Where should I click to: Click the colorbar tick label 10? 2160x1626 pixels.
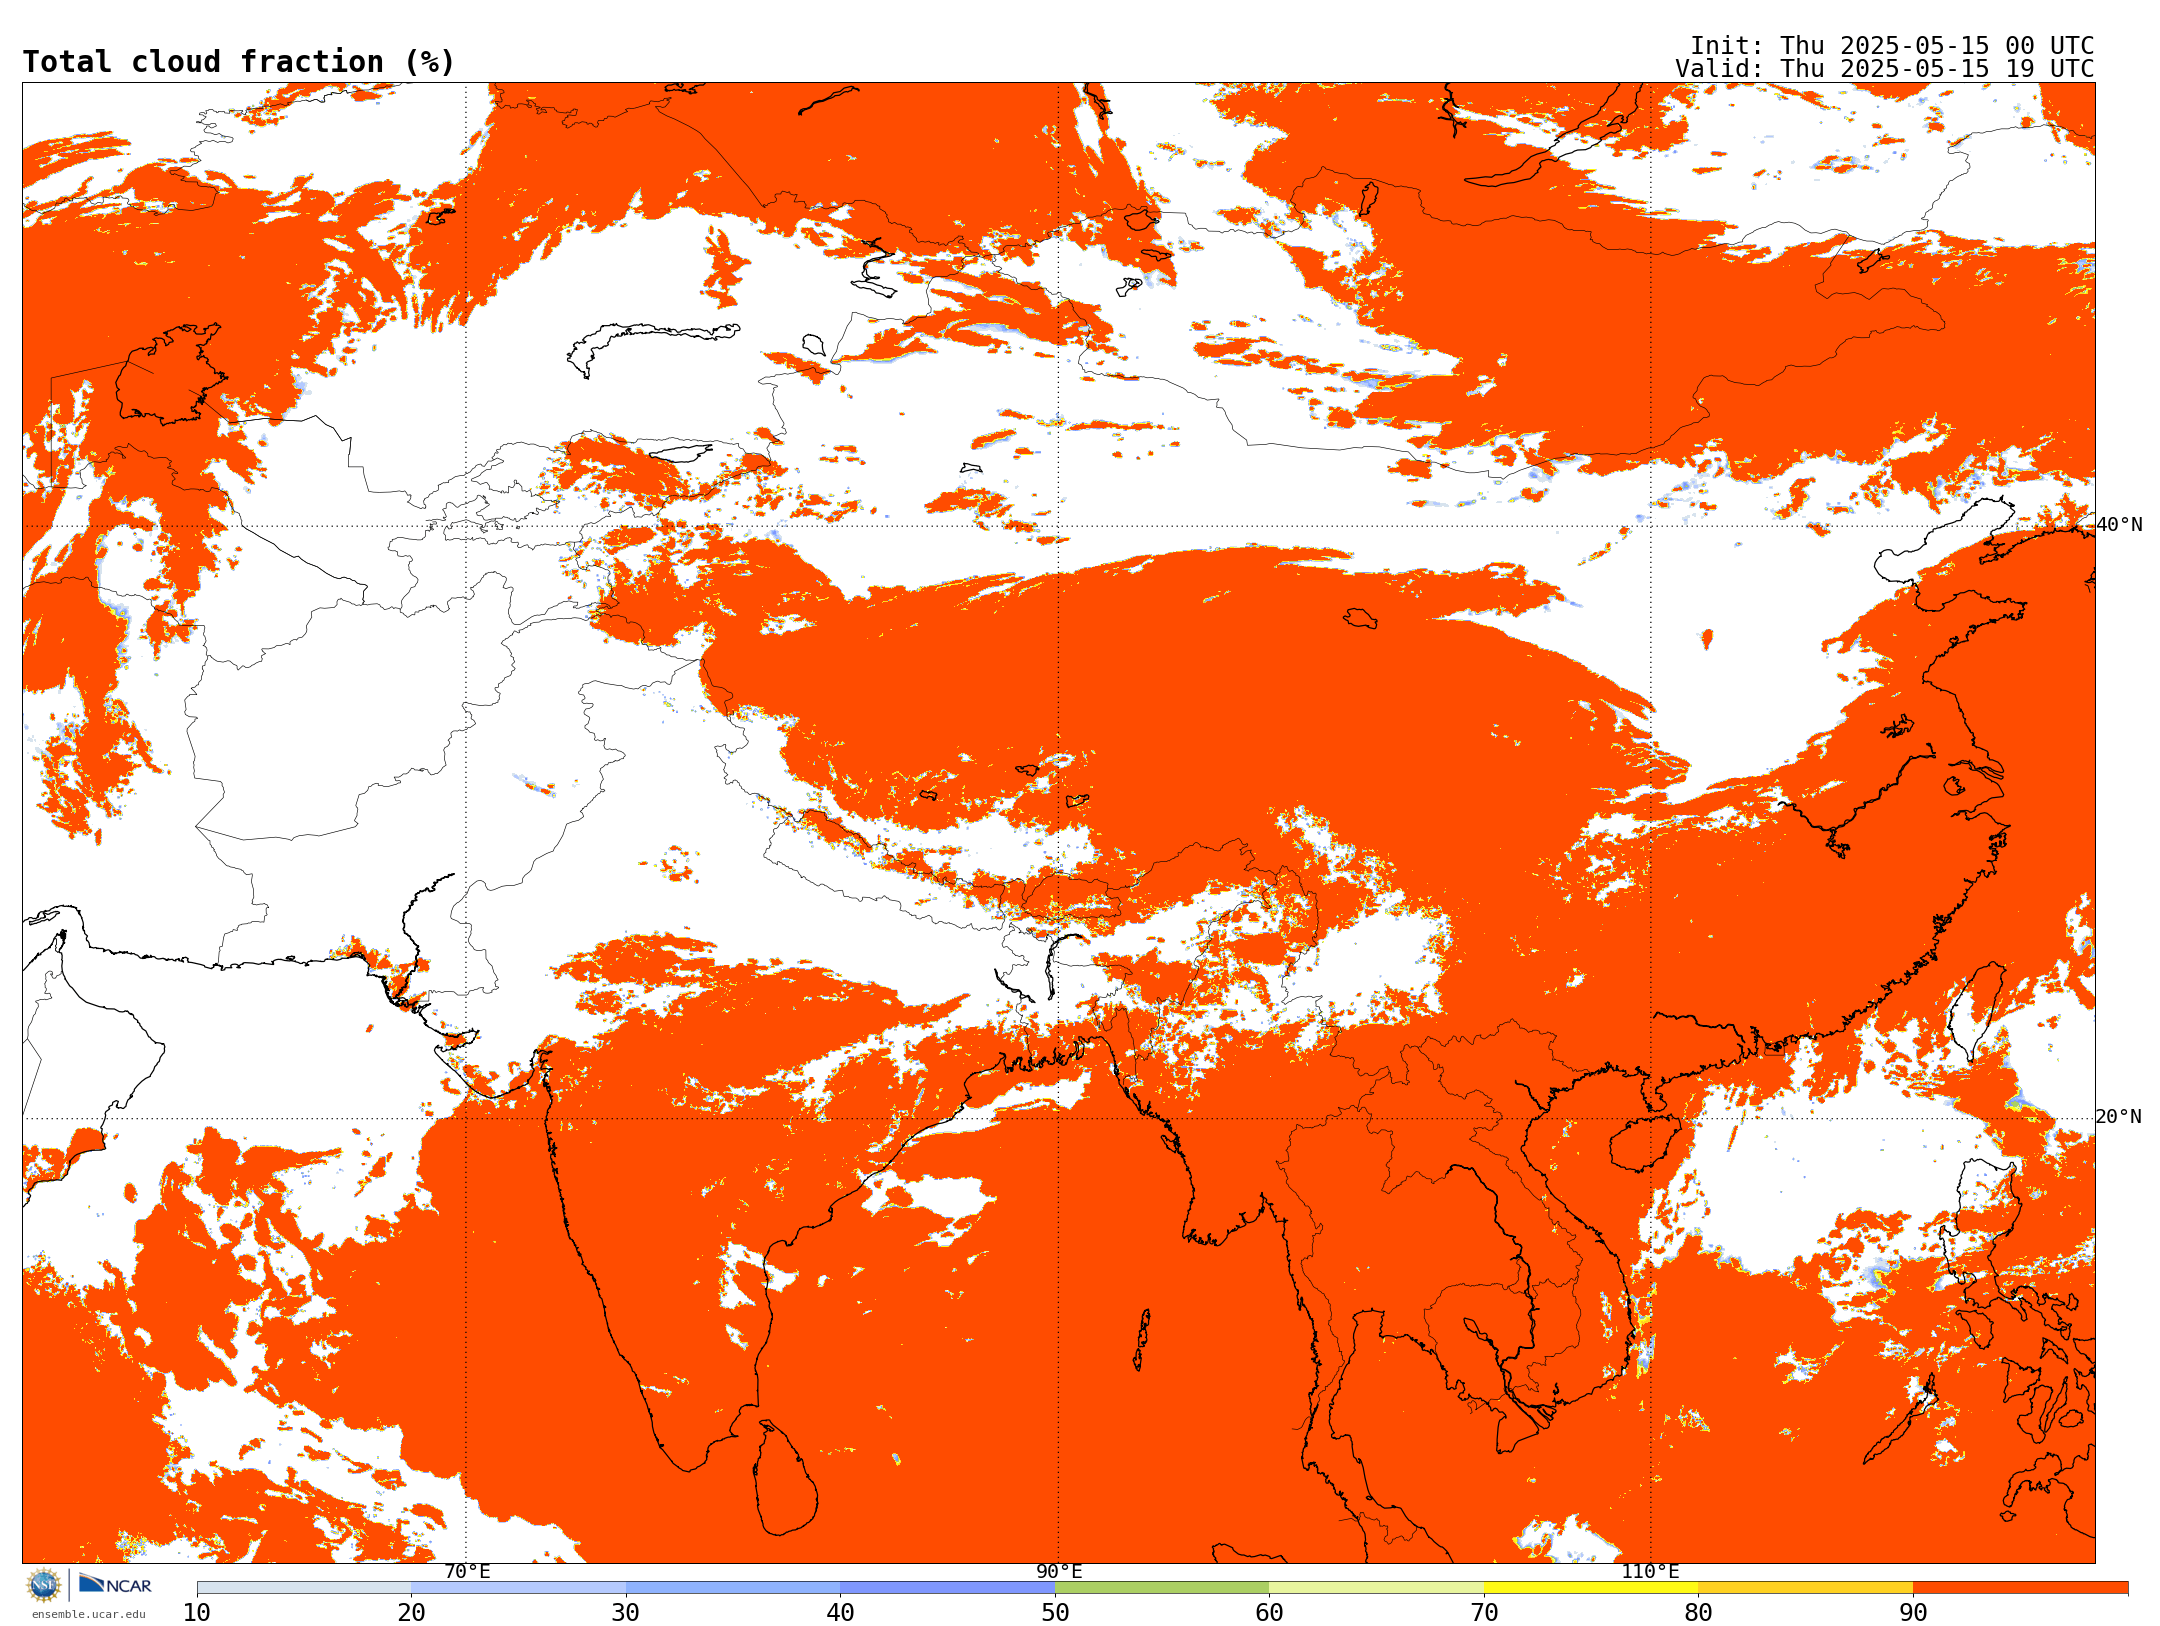tap(197, 1613)
